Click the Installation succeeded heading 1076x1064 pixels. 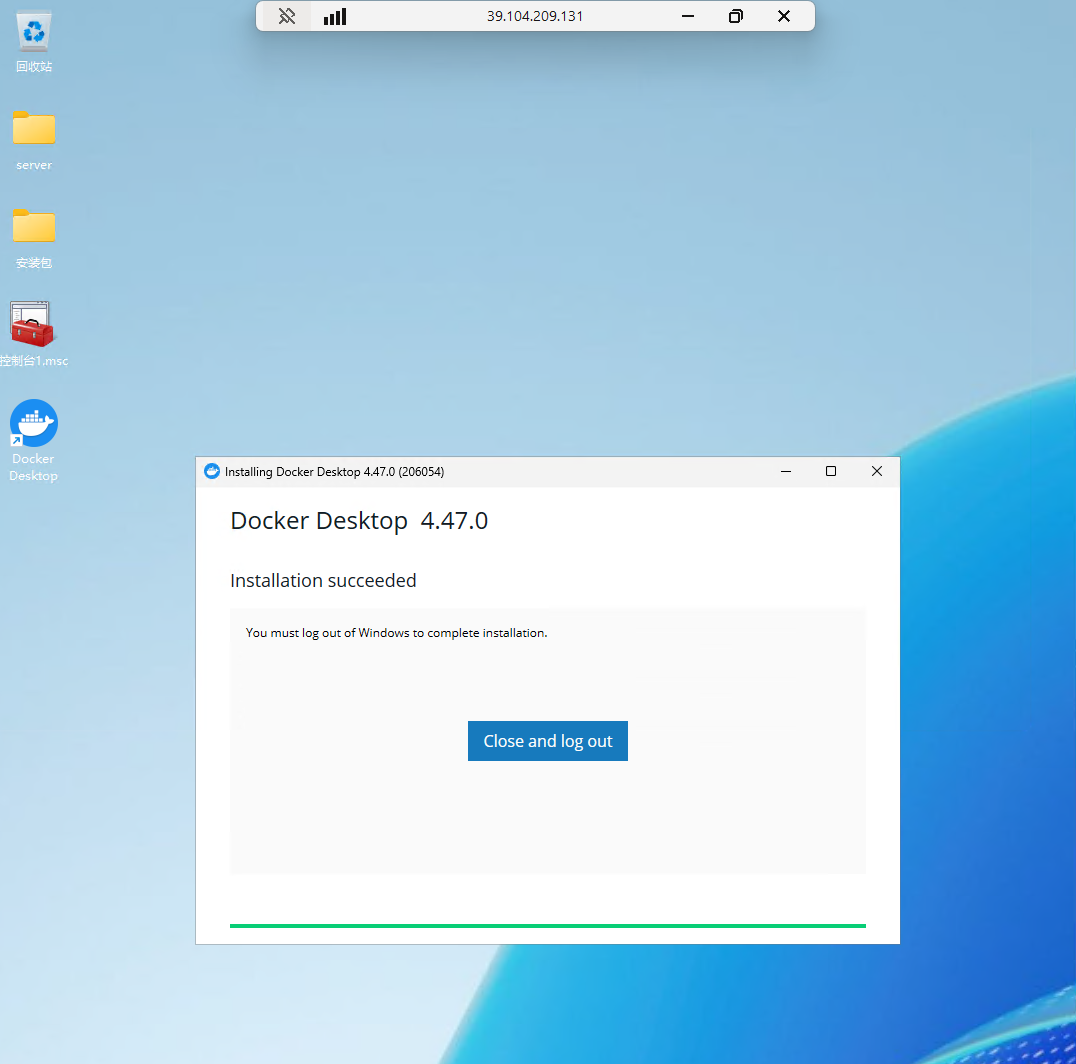point(323,580)
